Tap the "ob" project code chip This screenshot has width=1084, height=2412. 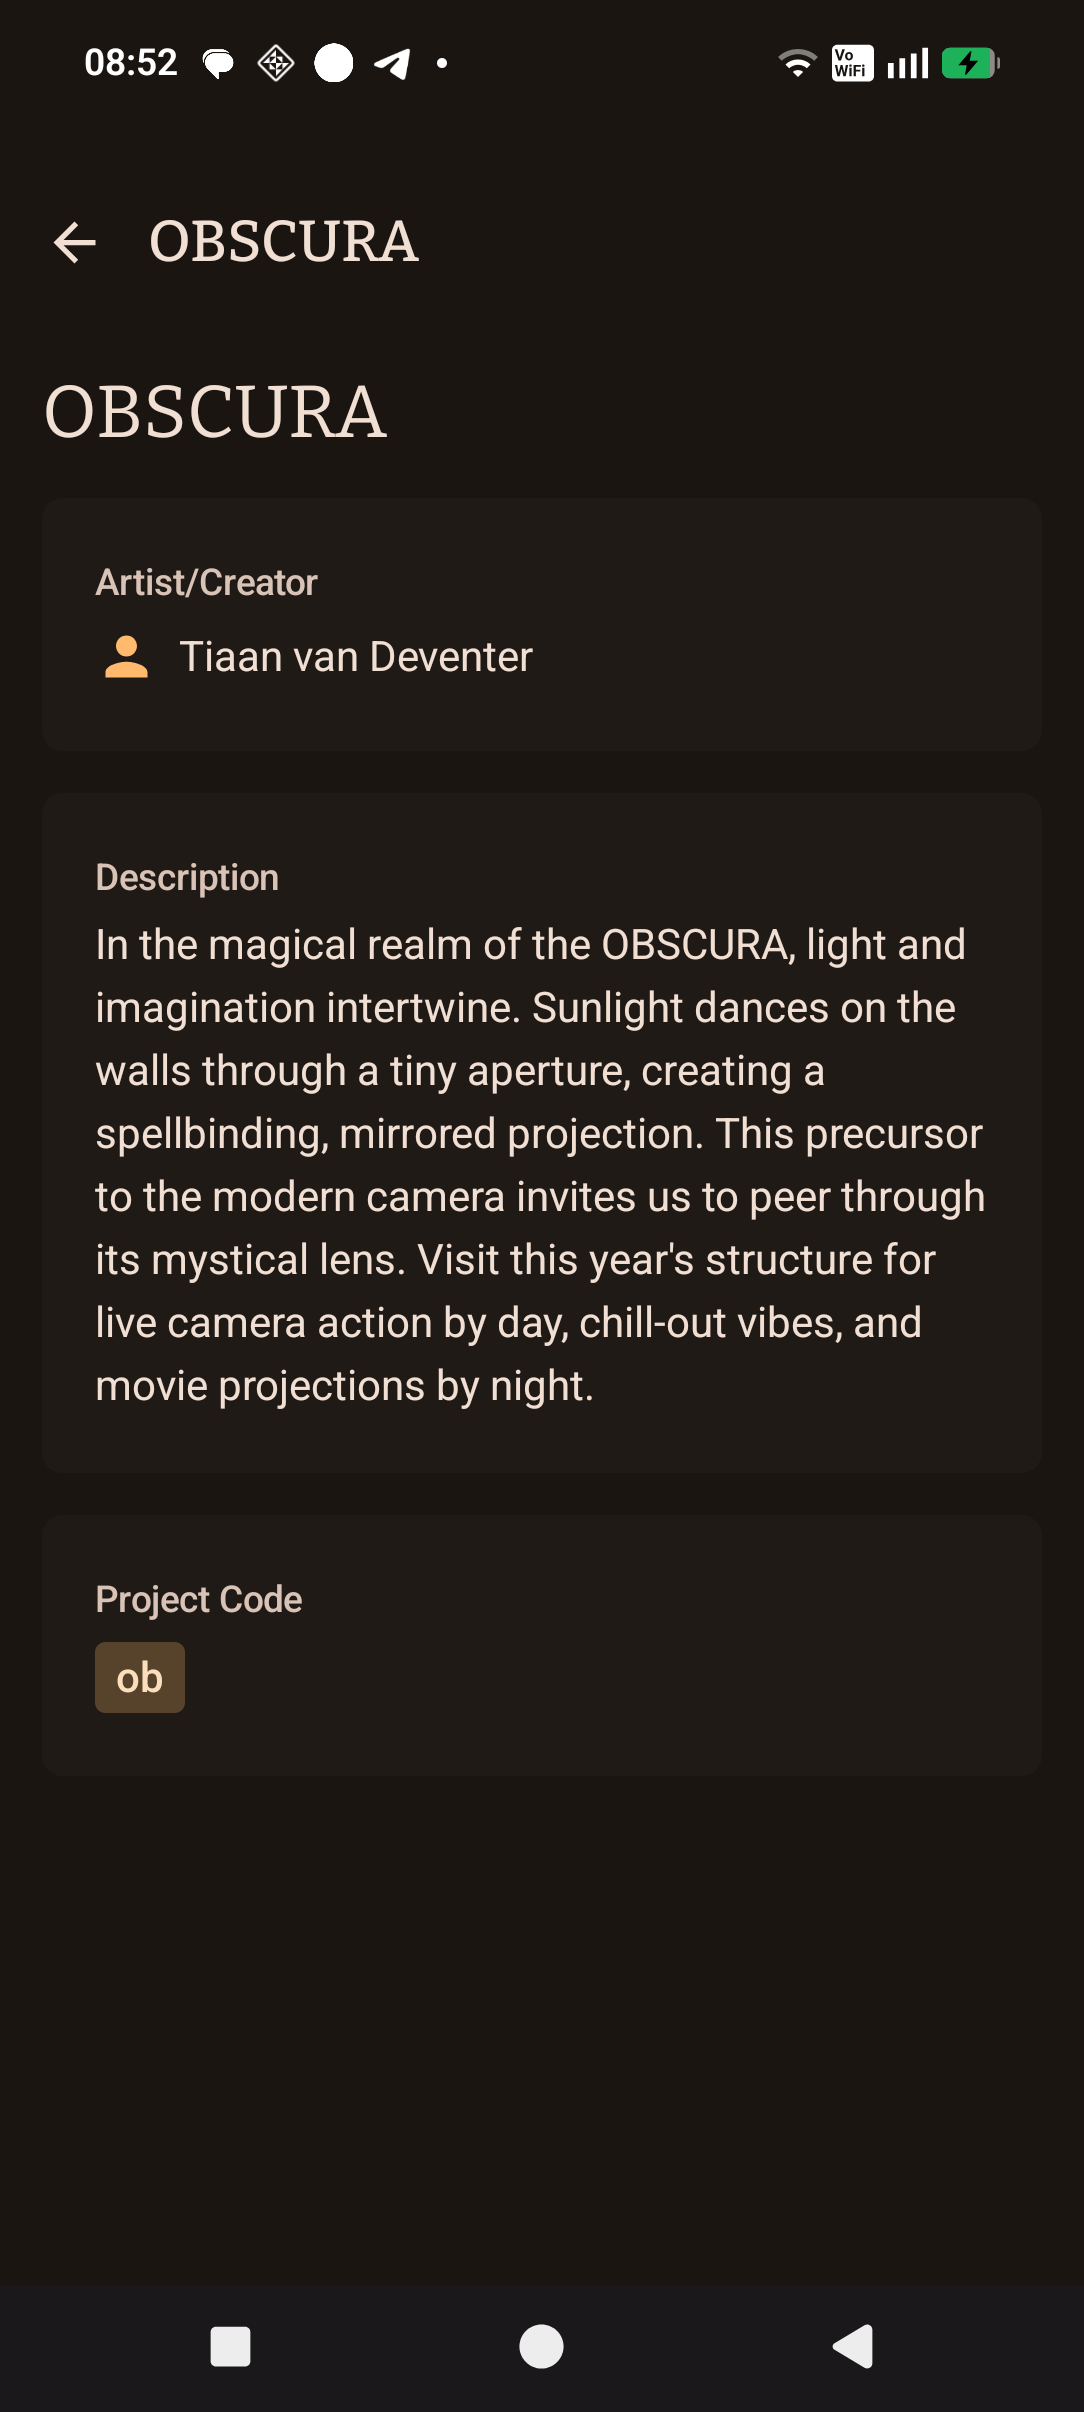coord(140,1677)
